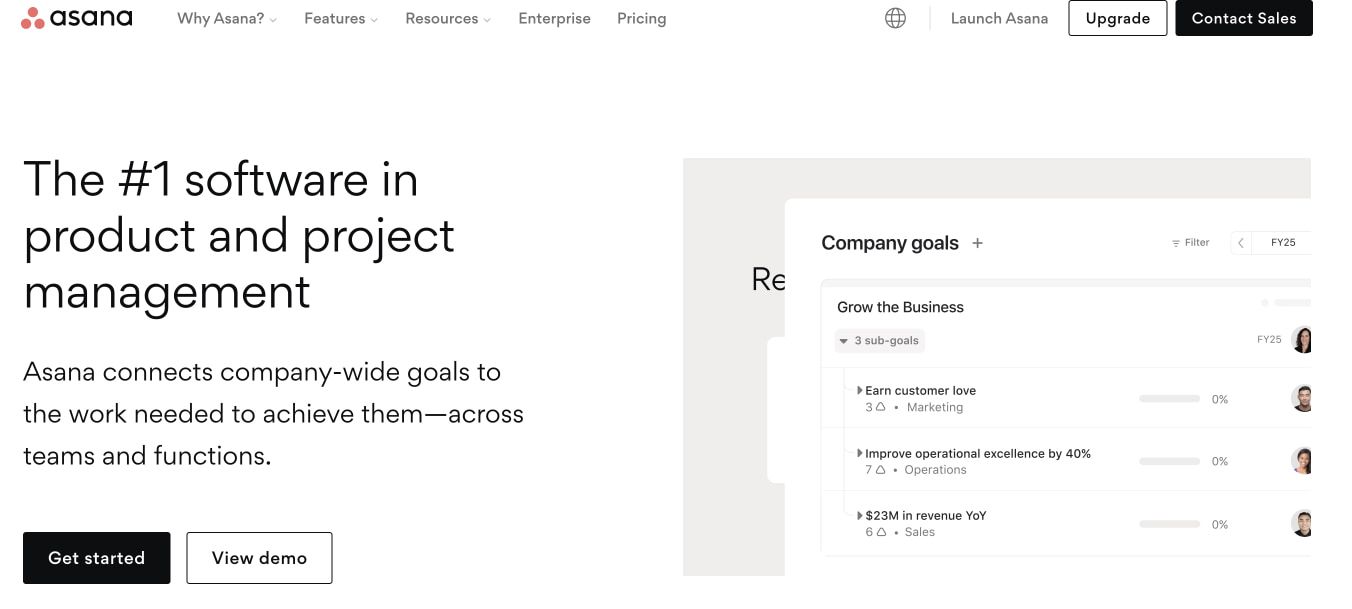
Task: Click the left chevron beside FY25
Action: click(x=1240, y=242)
